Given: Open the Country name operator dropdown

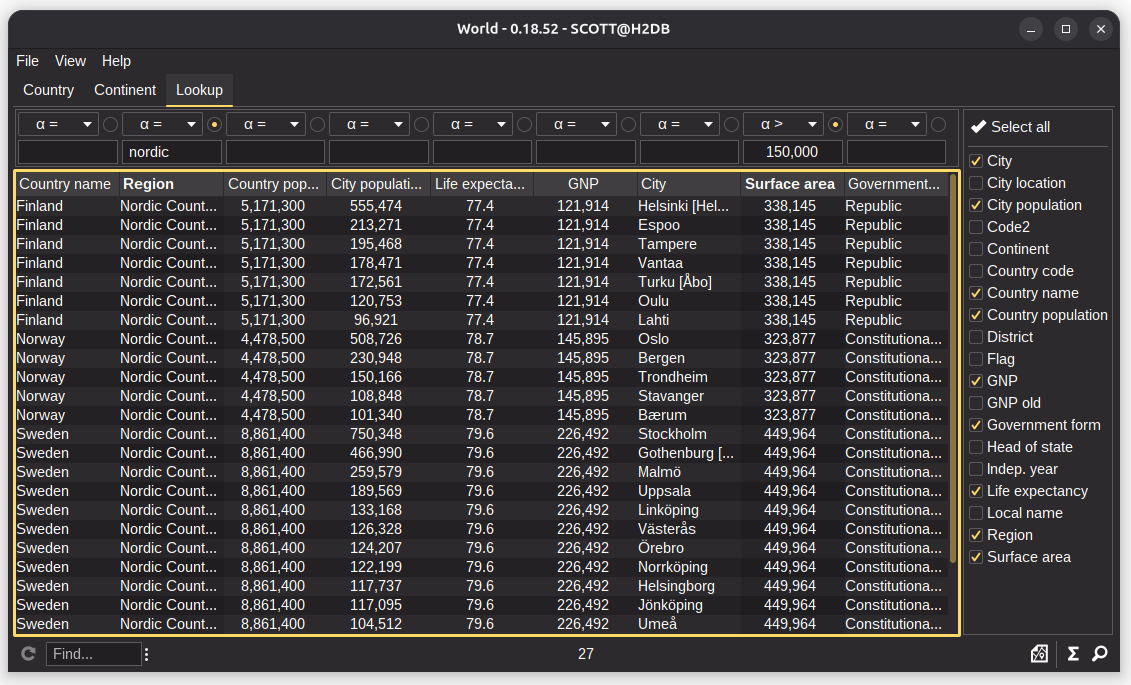Looking at the screenshot, I should coord(58,125).
